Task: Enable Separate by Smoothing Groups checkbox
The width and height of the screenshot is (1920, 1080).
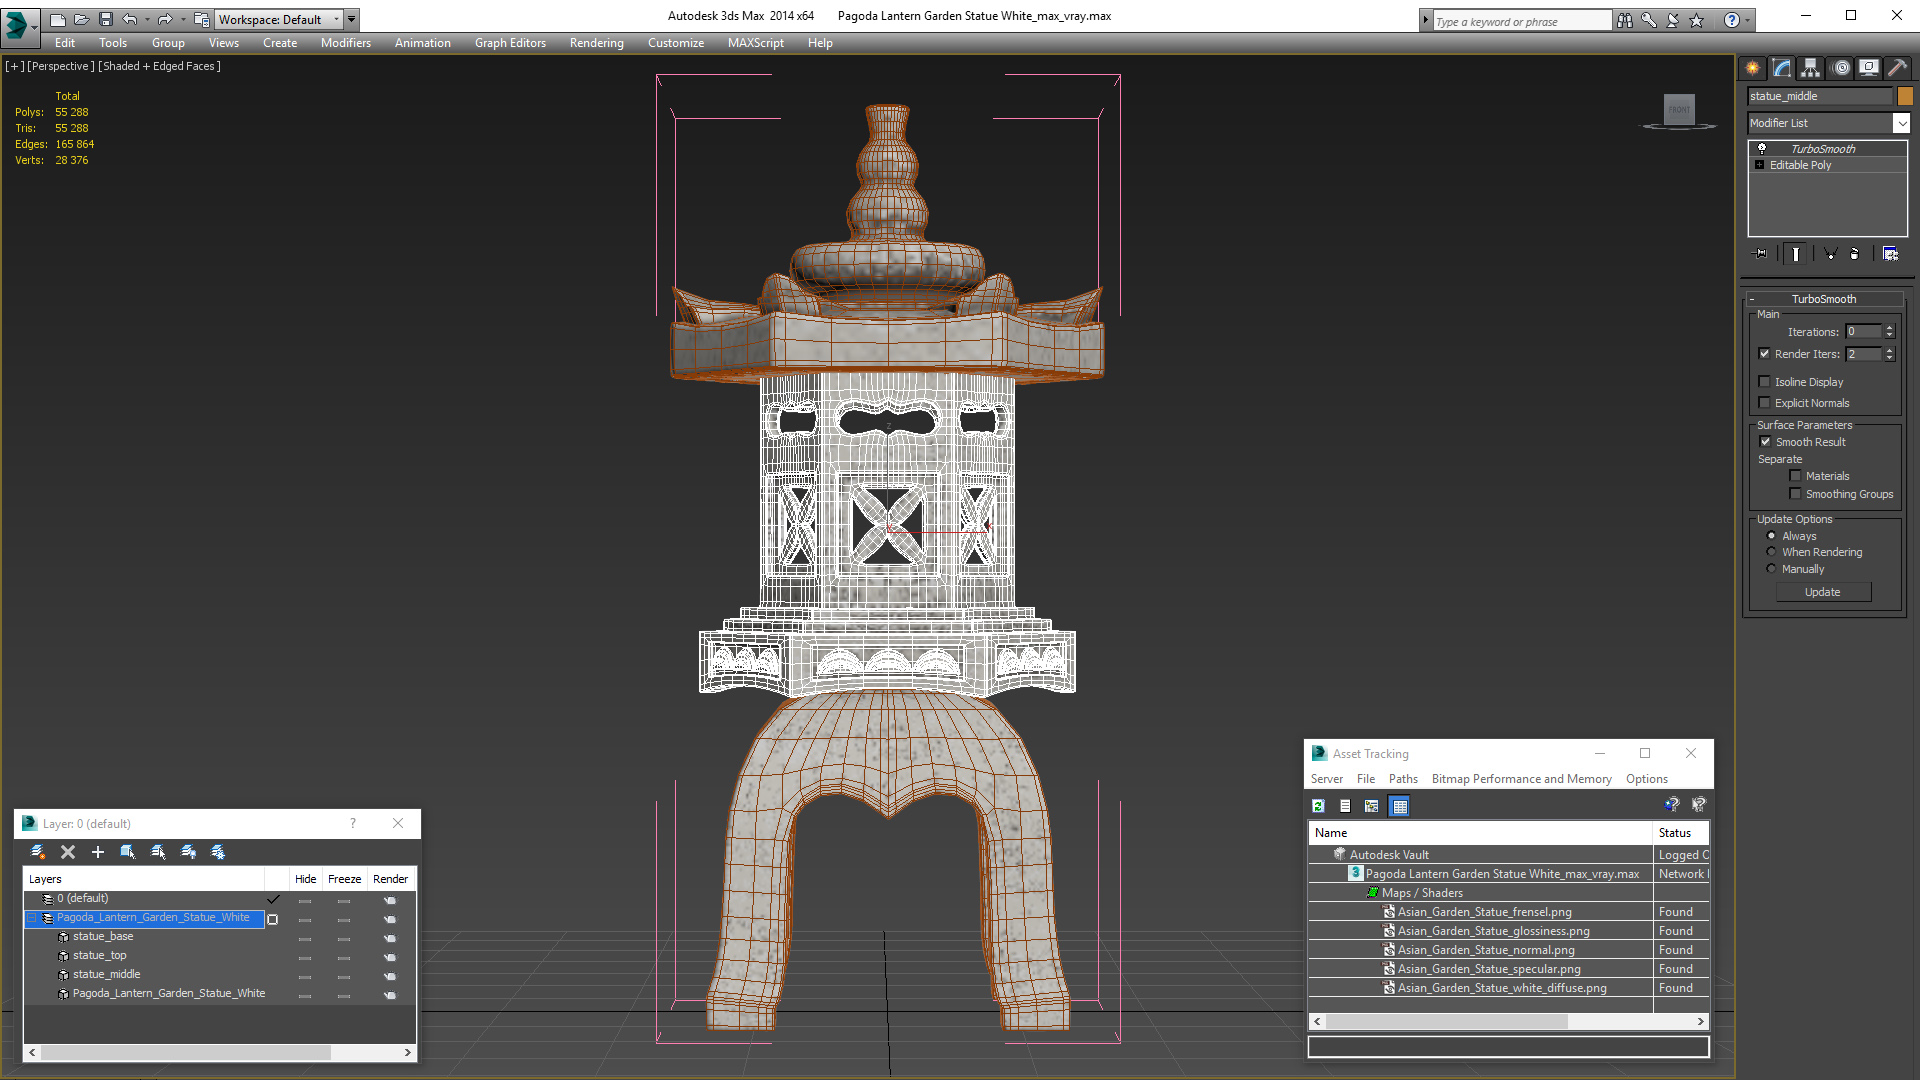Action: pyautogui.click(x=1795, y=494)
